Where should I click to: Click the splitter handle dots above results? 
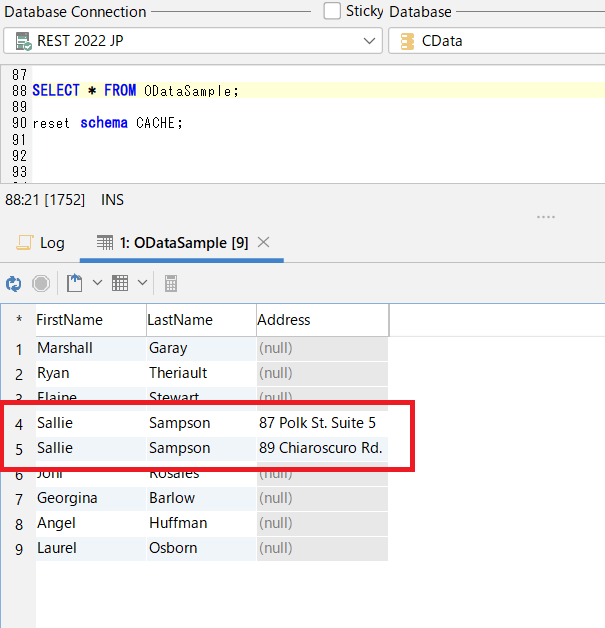(x=546, y=217)
